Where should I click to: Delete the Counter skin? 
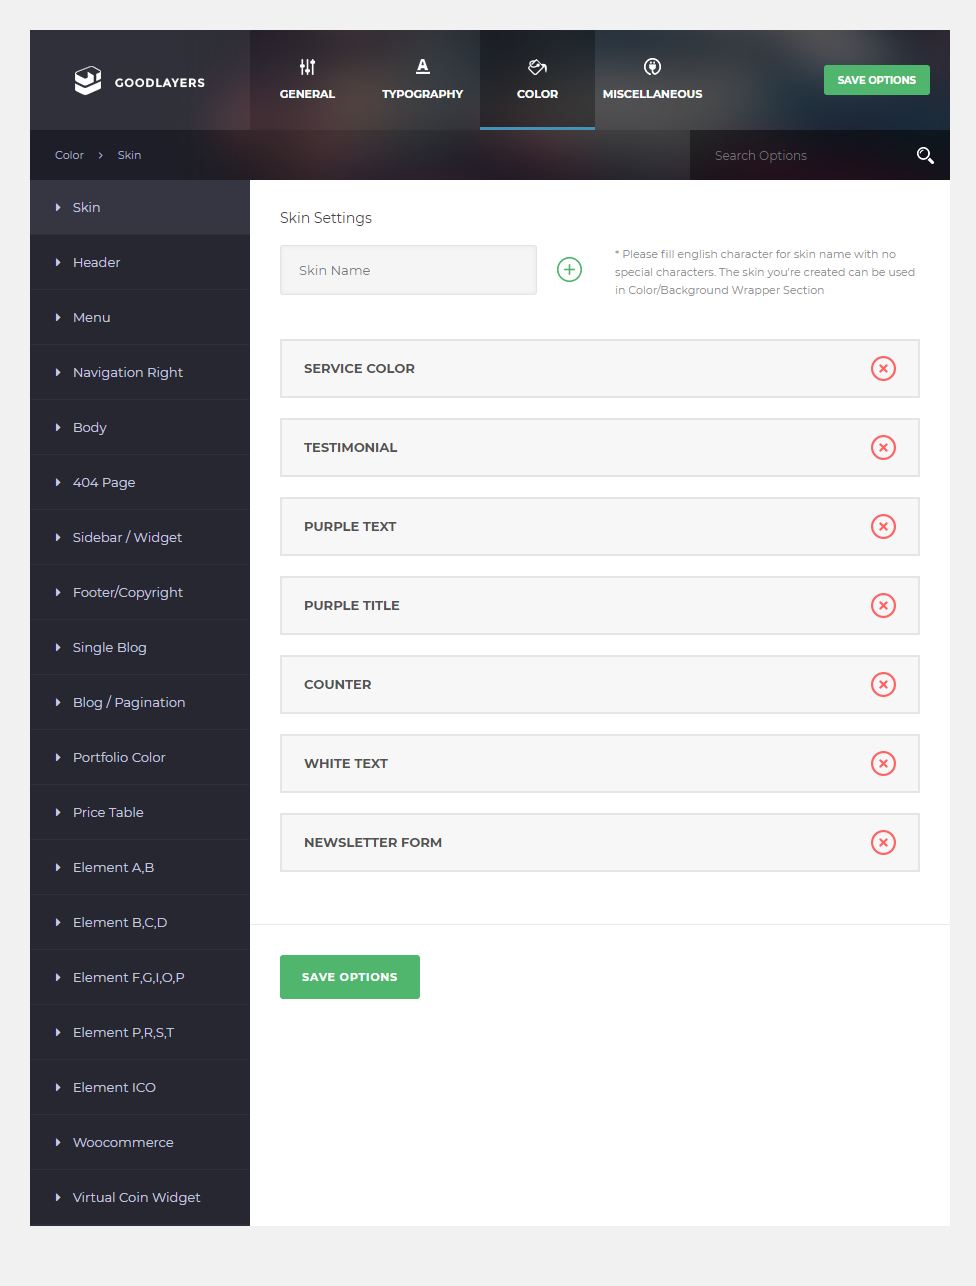point(883,684)
